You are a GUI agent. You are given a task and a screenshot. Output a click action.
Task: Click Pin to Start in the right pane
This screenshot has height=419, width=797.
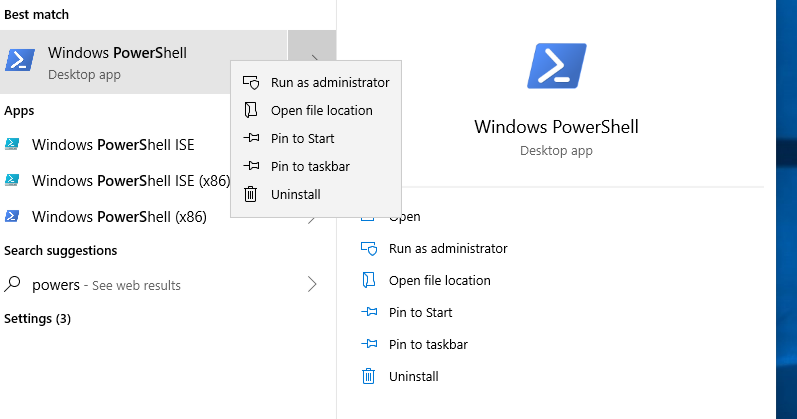(x=420, y=312)
